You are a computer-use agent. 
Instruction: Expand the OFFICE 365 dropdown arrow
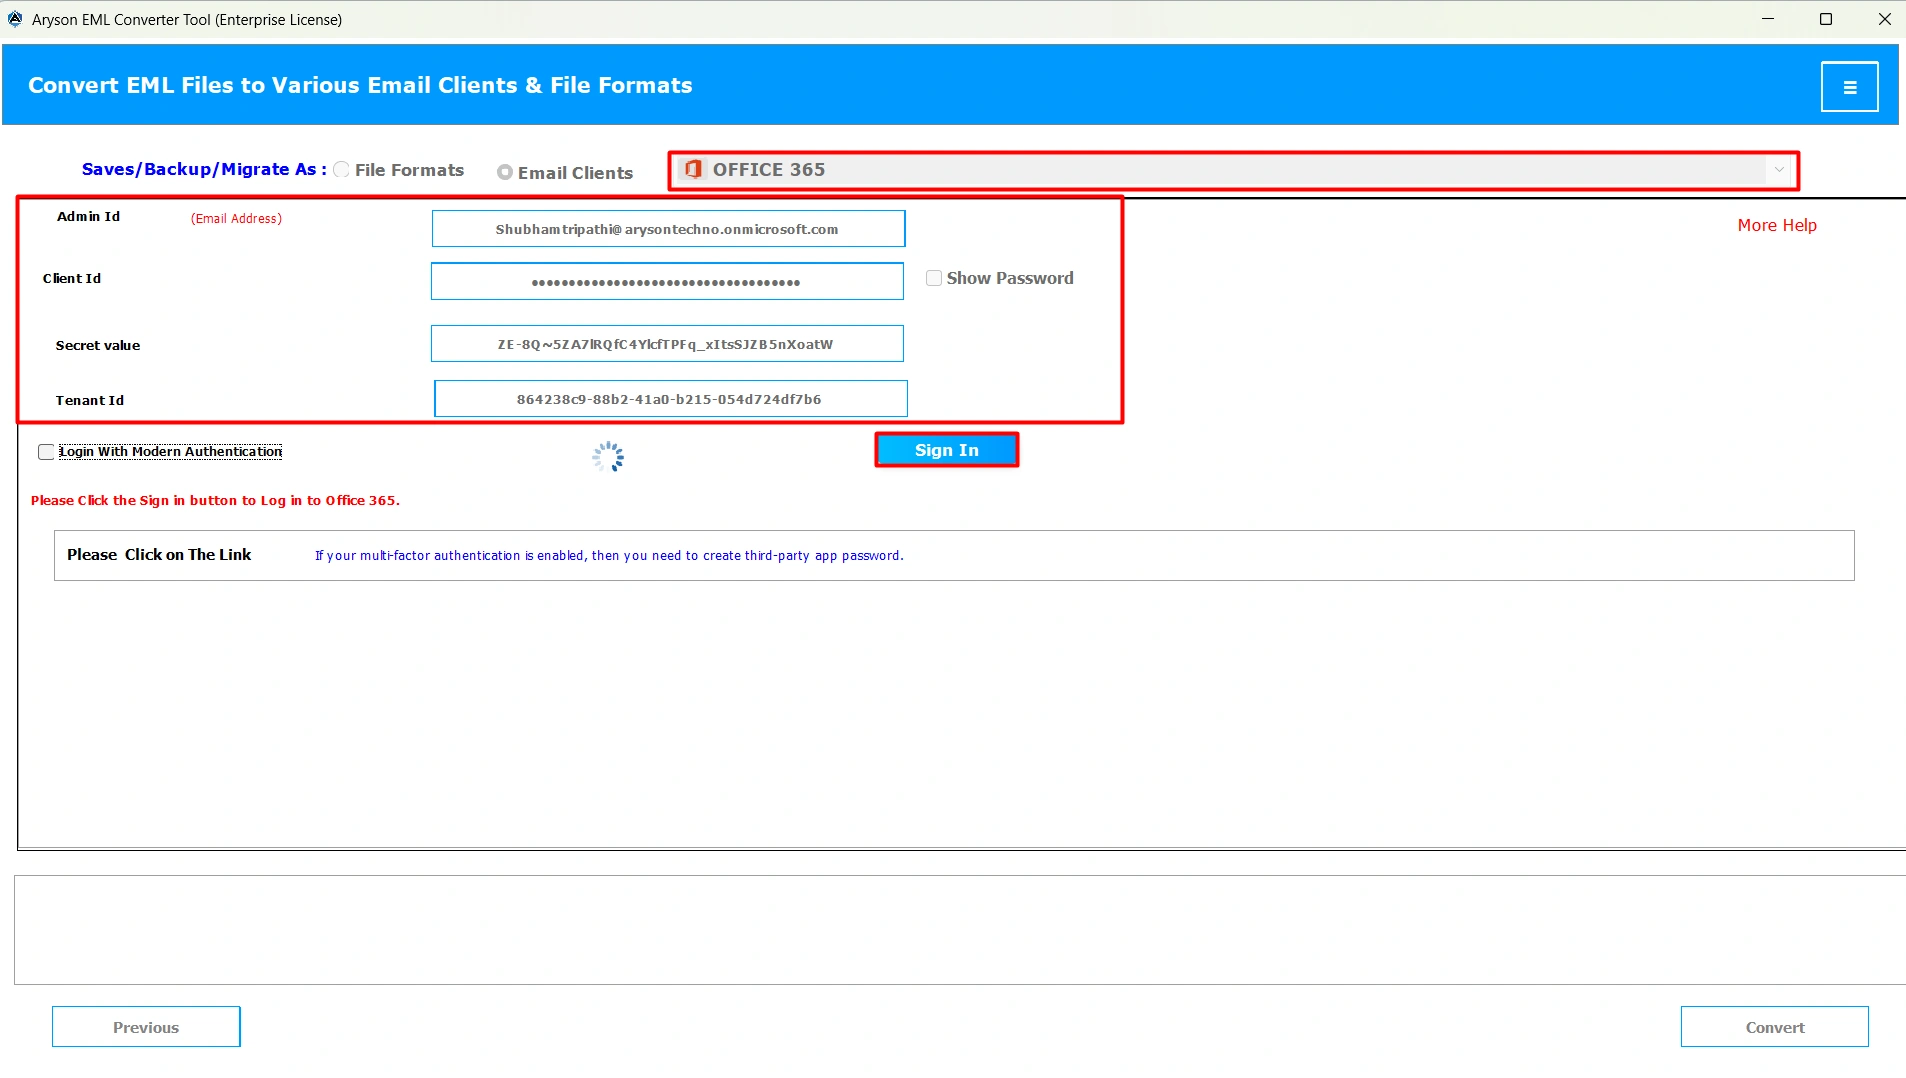click(x=1779, y=170)
